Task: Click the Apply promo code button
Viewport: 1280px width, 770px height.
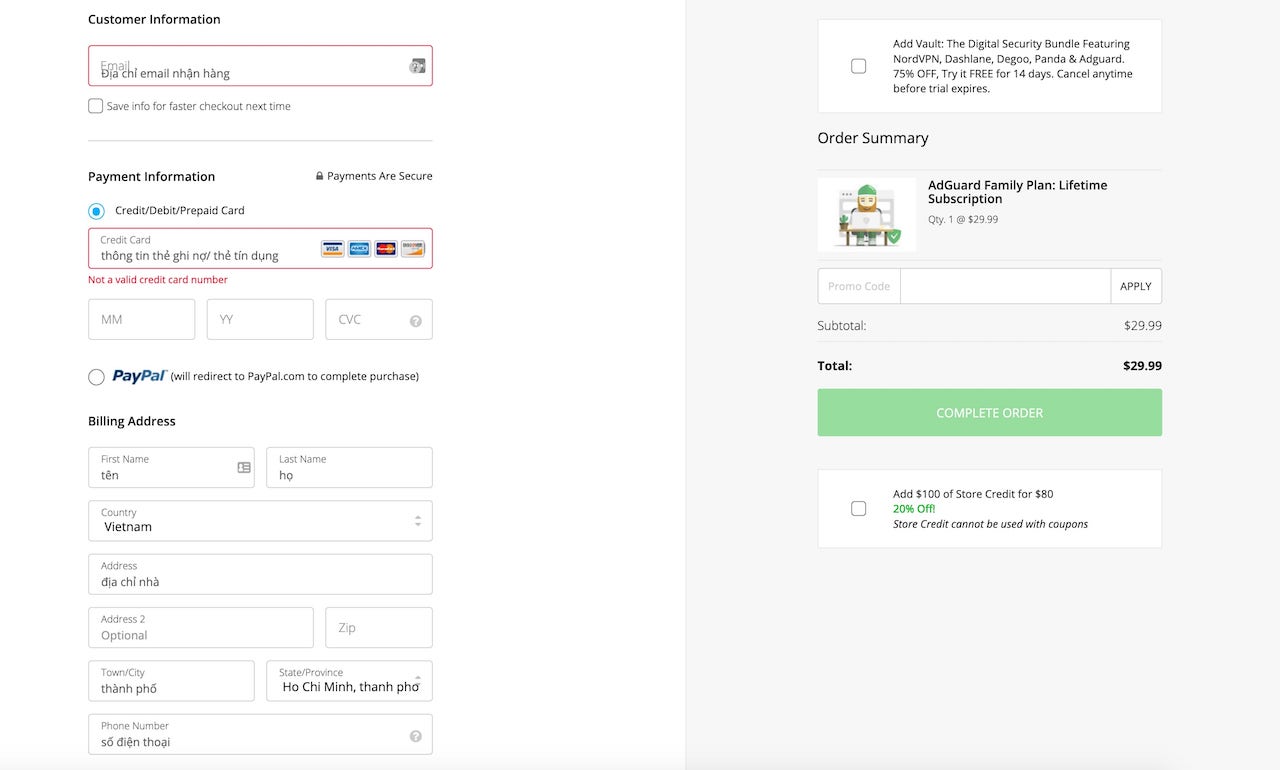Action: pos(1135,286)
